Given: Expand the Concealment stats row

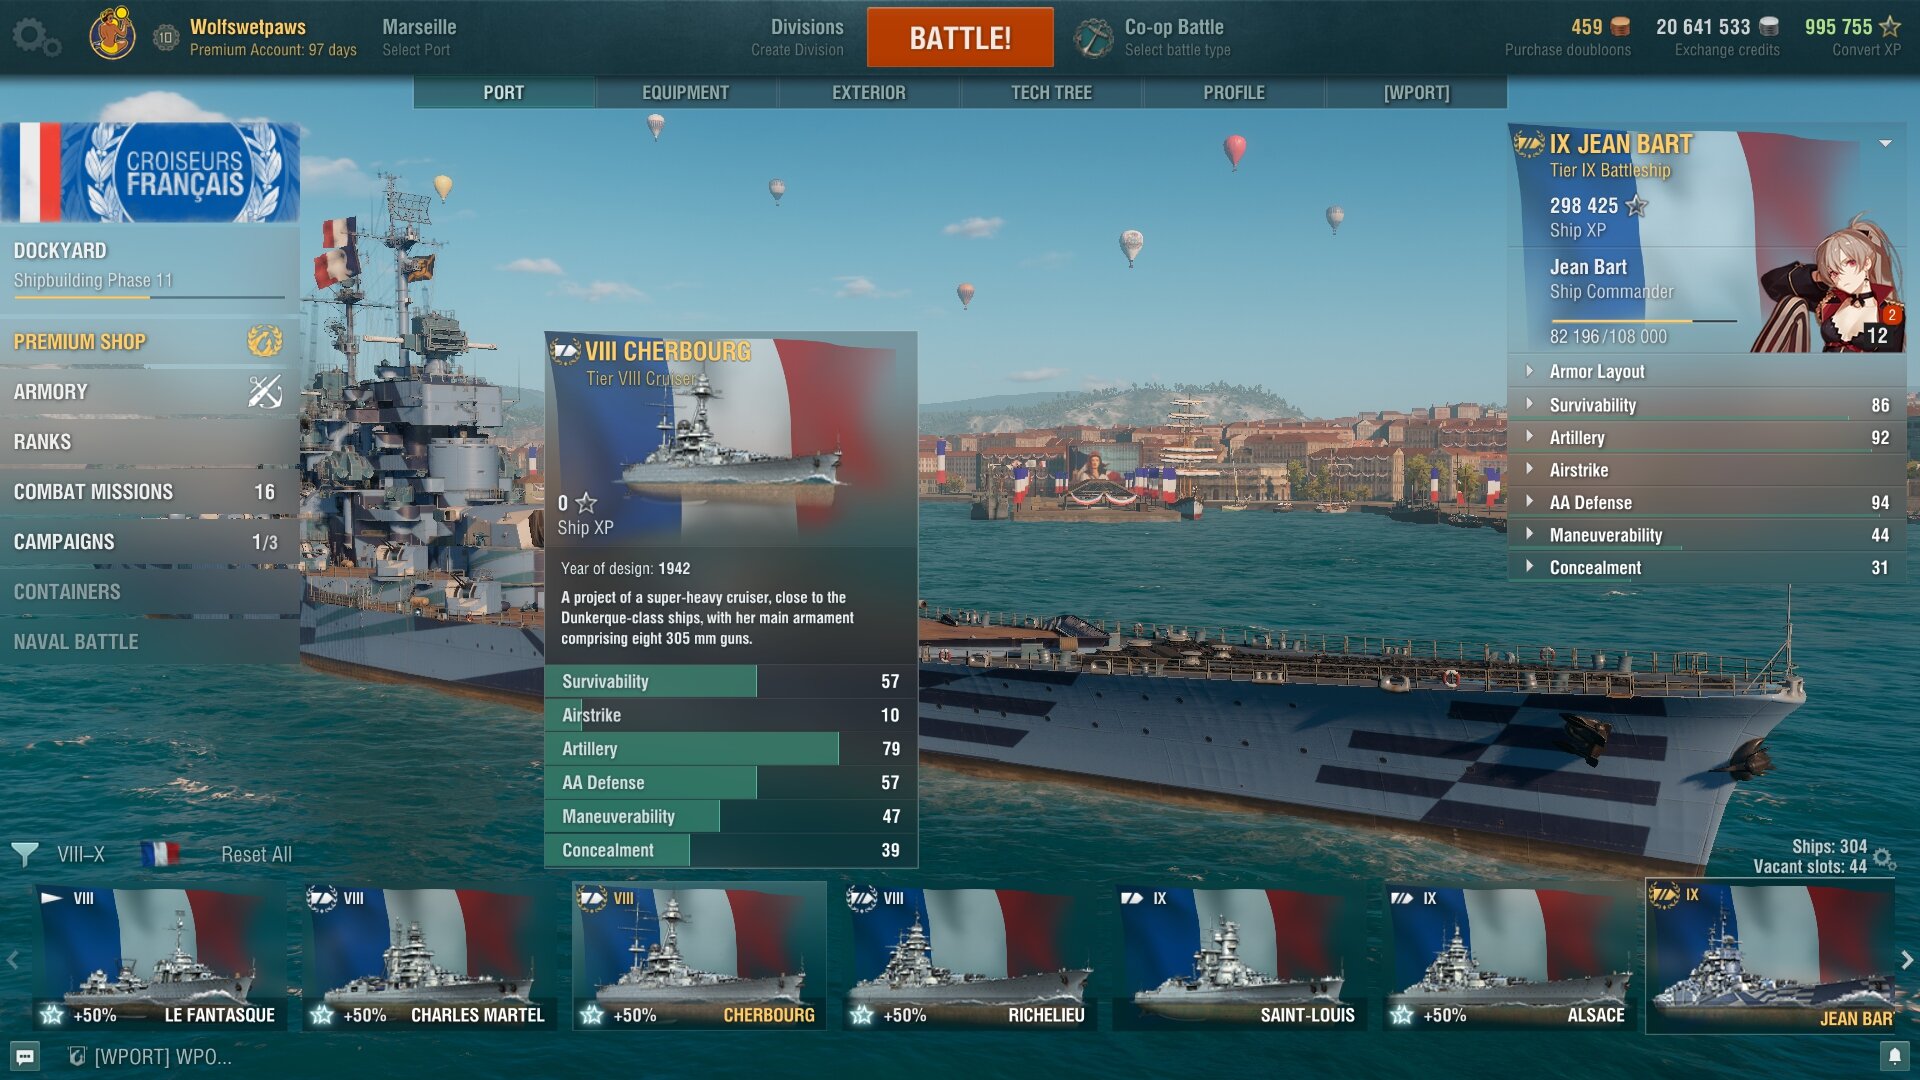Looking at the screenshot, I should (1594, 567).
